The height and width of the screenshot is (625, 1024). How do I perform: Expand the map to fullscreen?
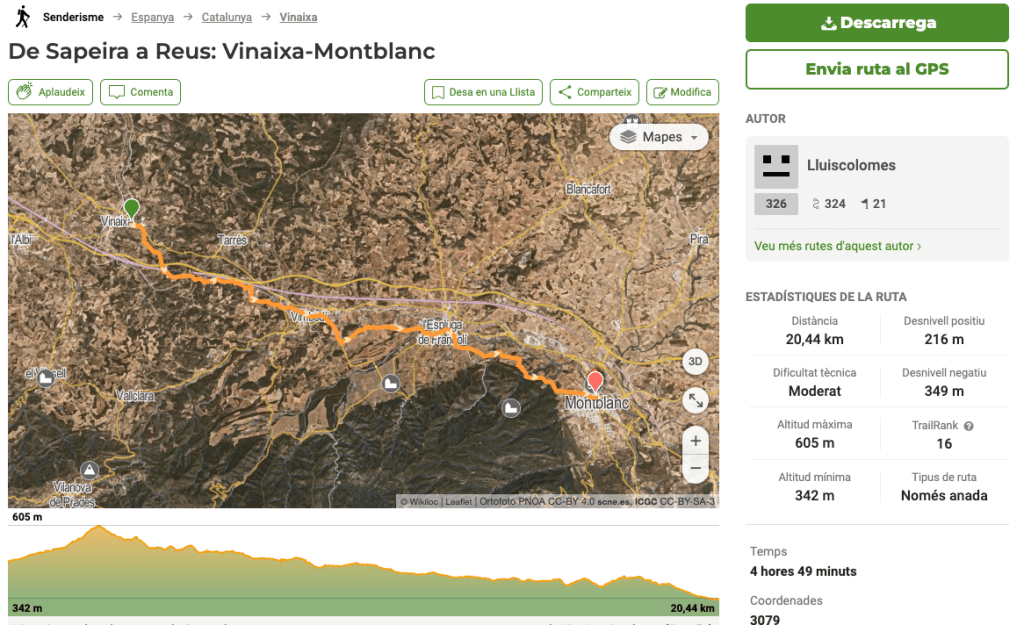(695, 401)
